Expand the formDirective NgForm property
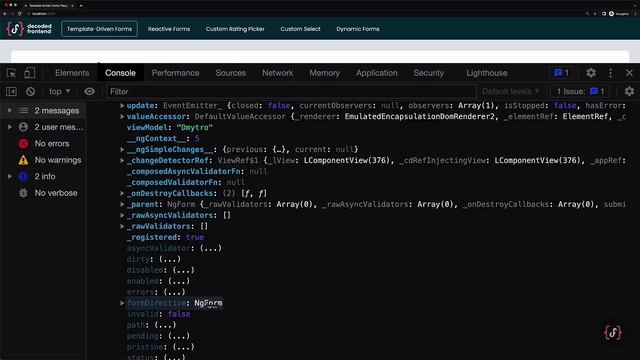Screen dimensions: 640x360 point(122,303)
